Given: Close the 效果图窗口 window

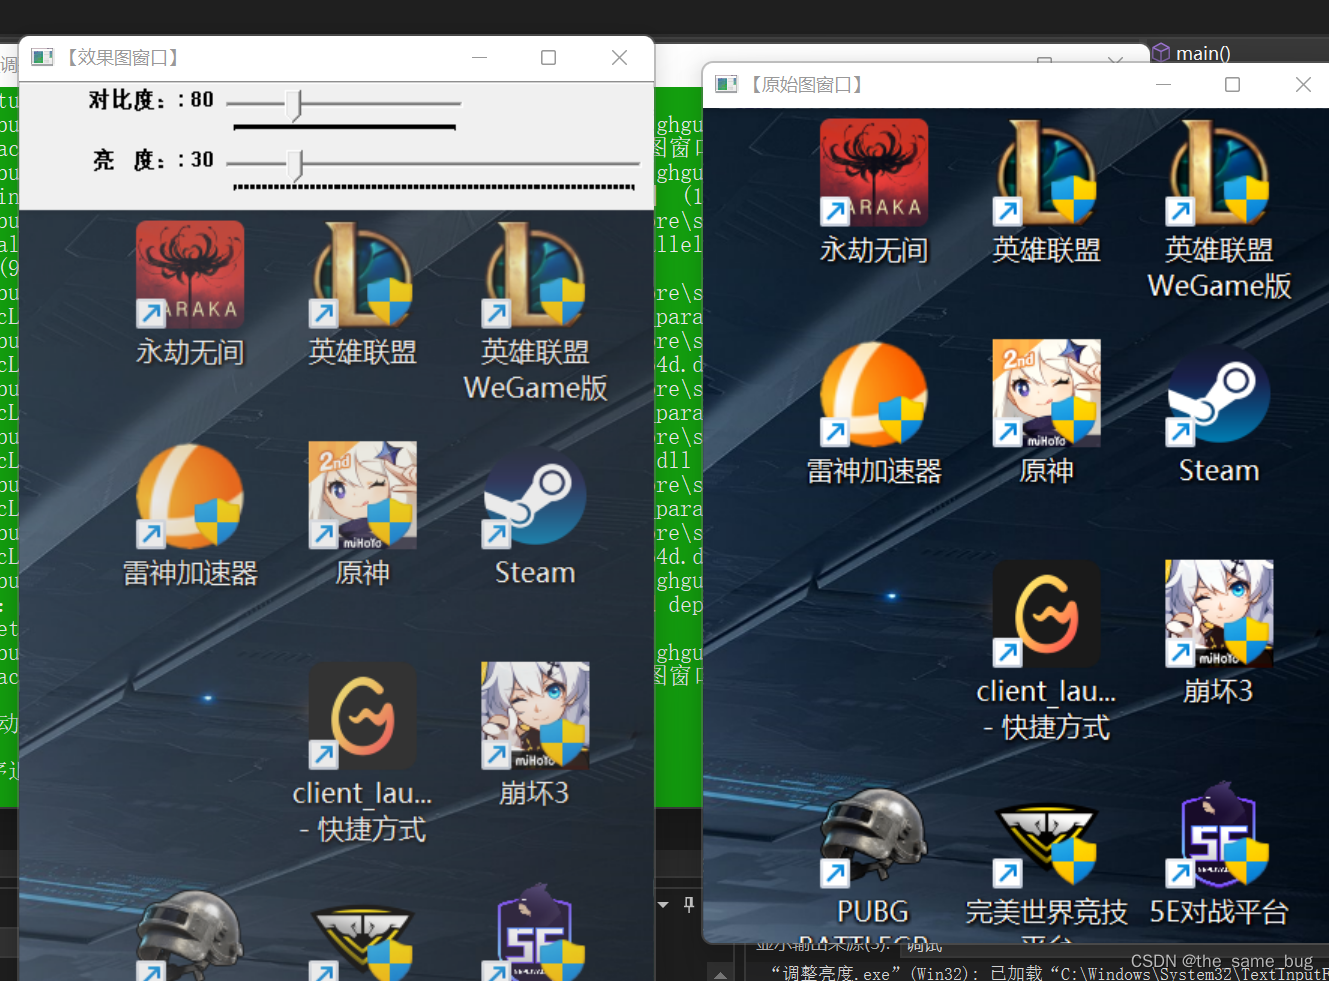Looking at the screenshot, I should 619,58.
